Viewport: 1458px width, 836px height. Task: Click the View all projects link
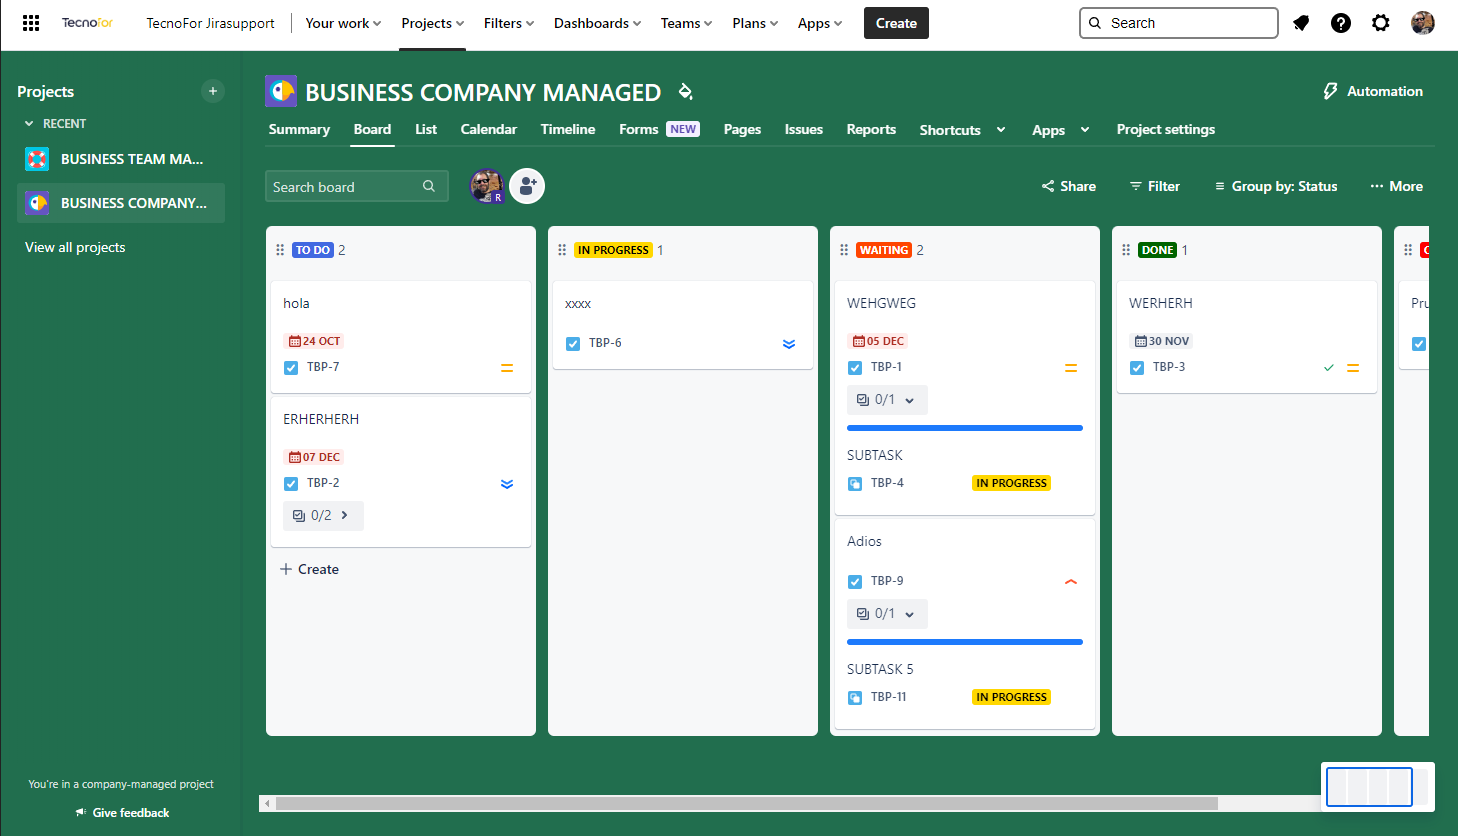click(75, 247)
